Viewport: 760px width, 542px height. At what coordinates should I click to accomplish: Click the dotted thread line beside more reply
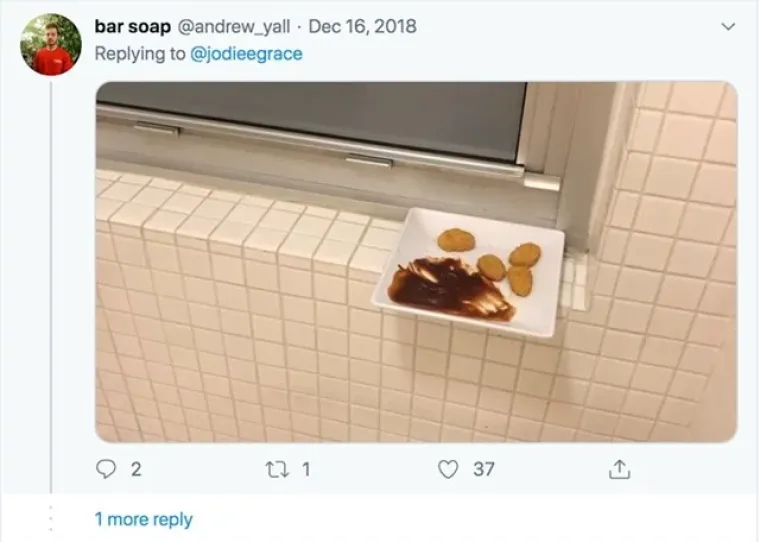51,518
